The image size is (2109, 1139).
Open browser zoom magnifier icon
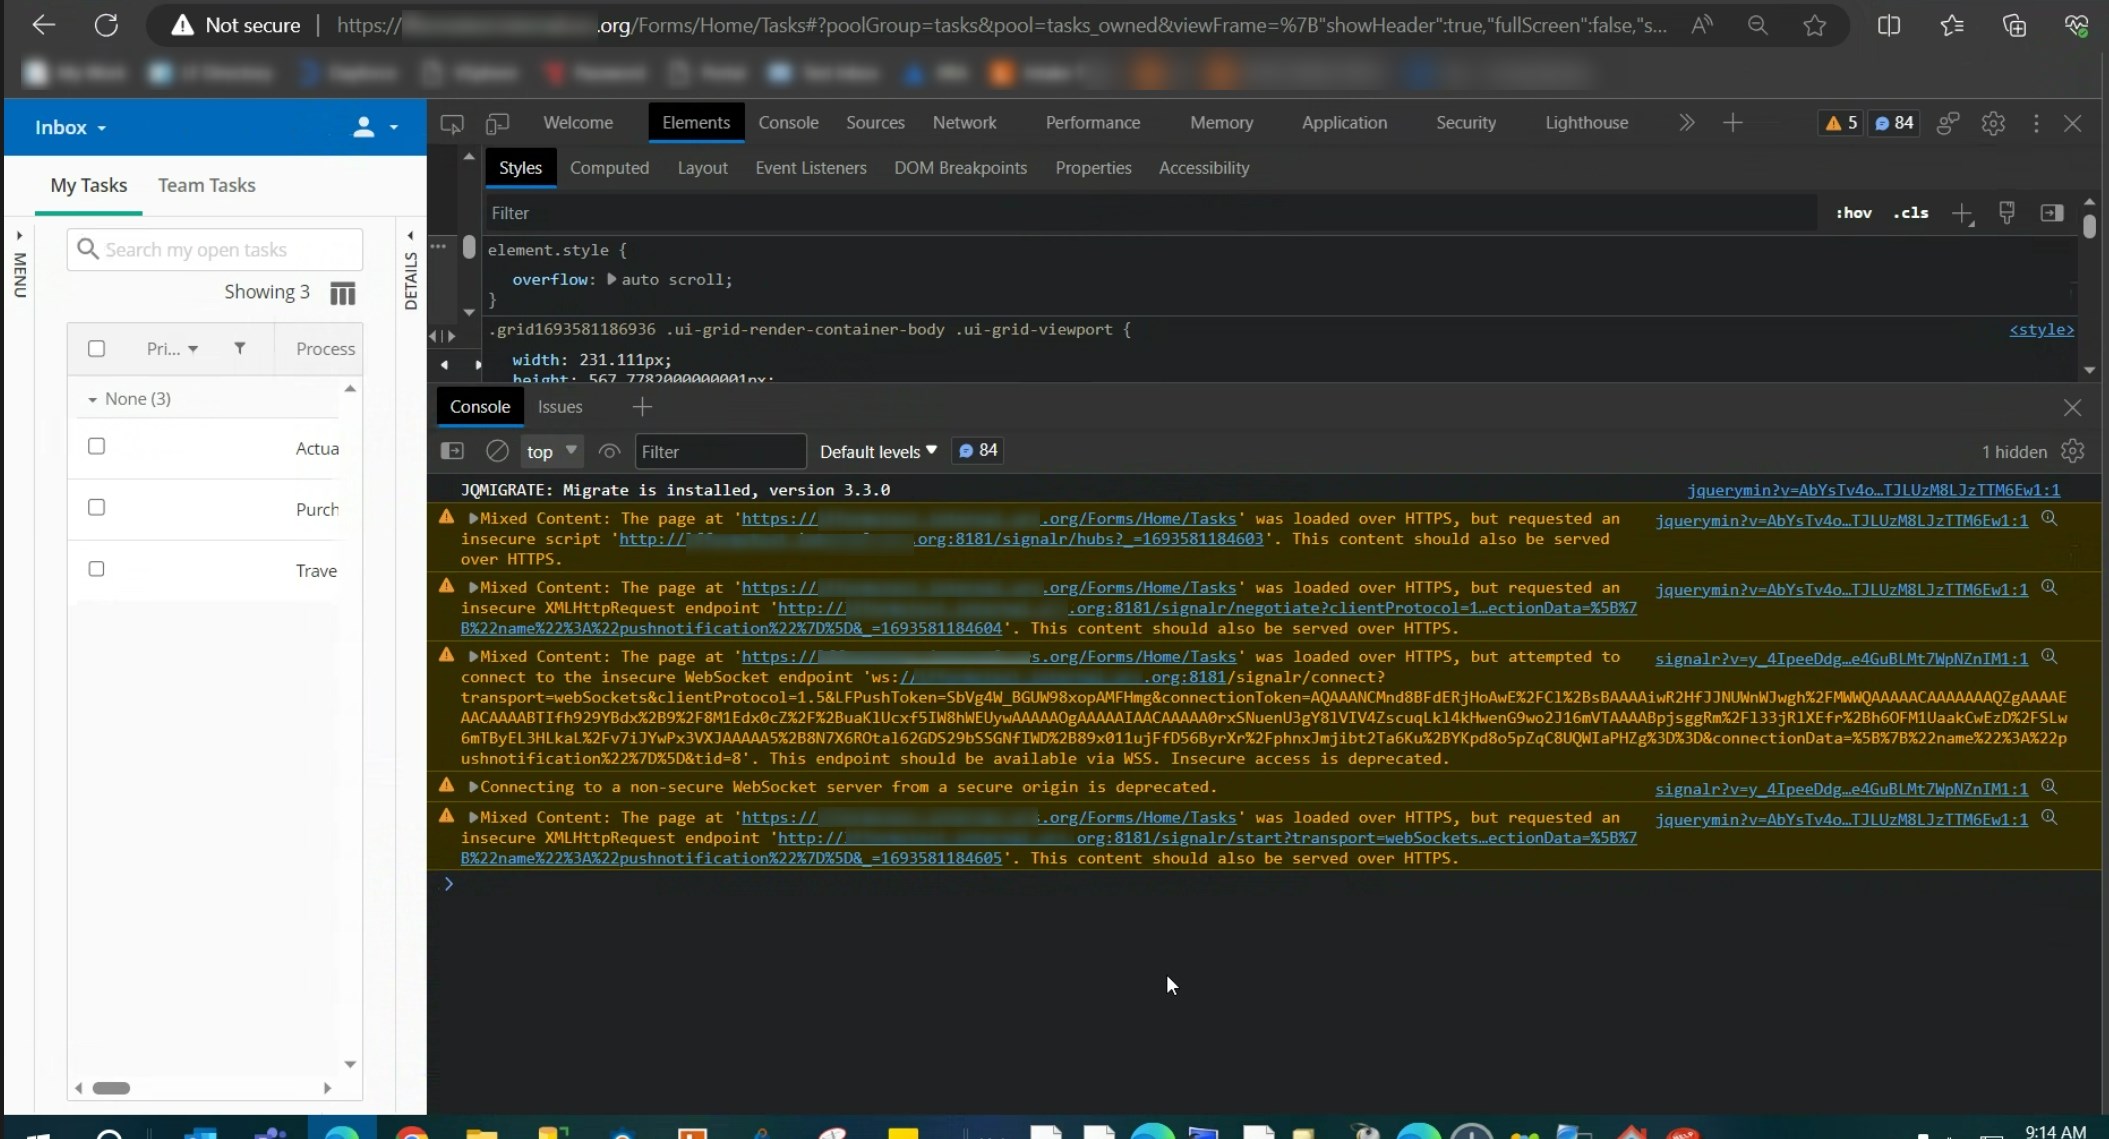coord(1757,25)
